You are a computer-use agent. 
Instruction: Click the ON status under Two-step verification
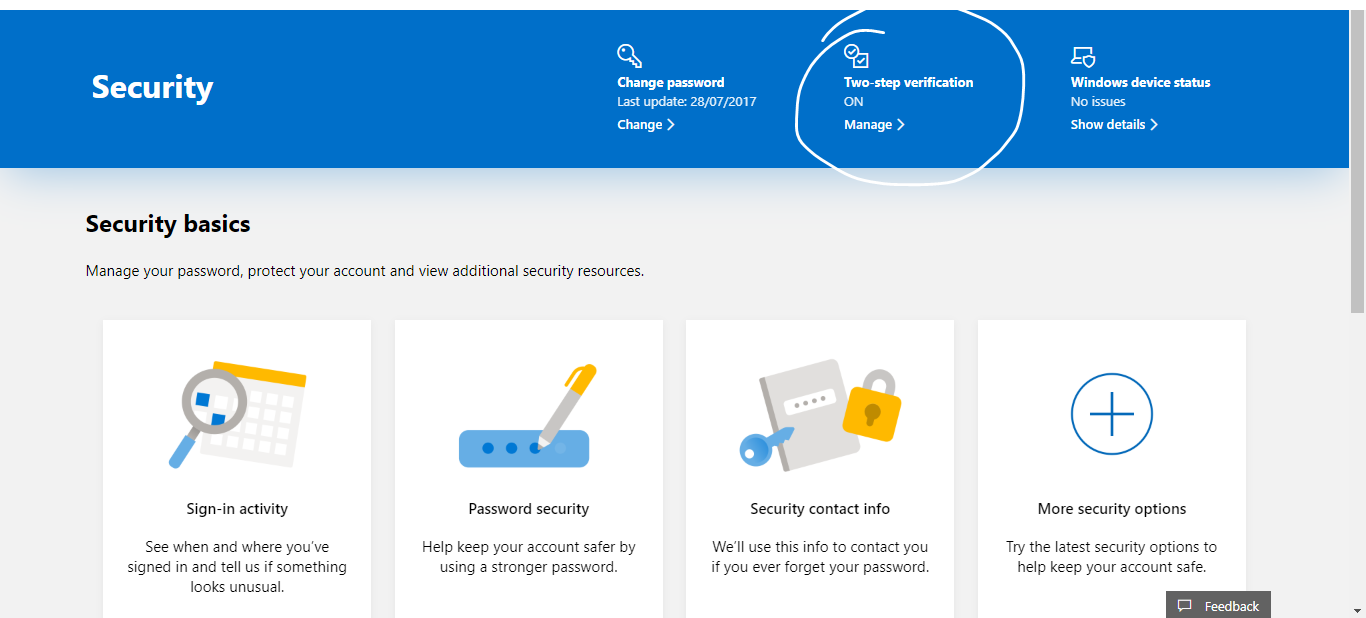pyautogui.click(x=853, y=102)
